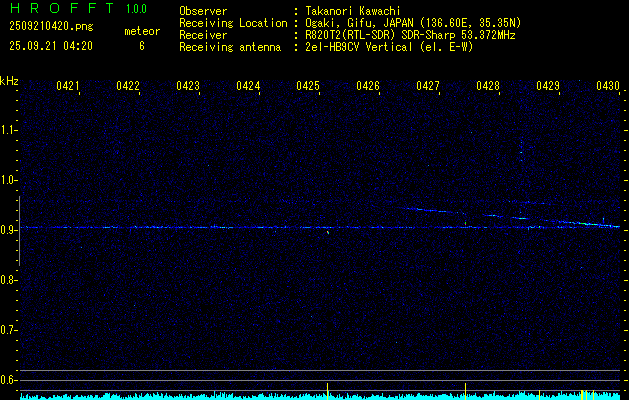Click the 0.9 kHz frequency label
Viewport: 629px width, 400px height.
pos(8,230)
